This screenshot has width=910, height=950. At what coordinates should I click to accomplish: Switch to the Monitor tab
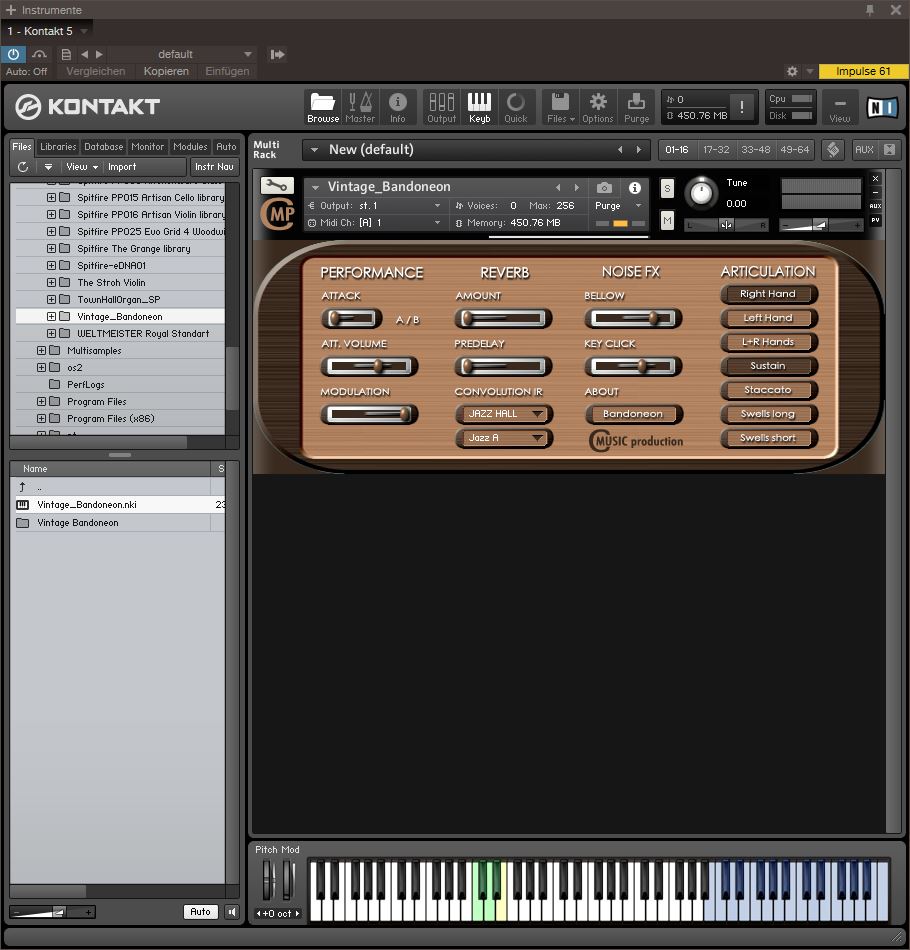tap(148, 147)
